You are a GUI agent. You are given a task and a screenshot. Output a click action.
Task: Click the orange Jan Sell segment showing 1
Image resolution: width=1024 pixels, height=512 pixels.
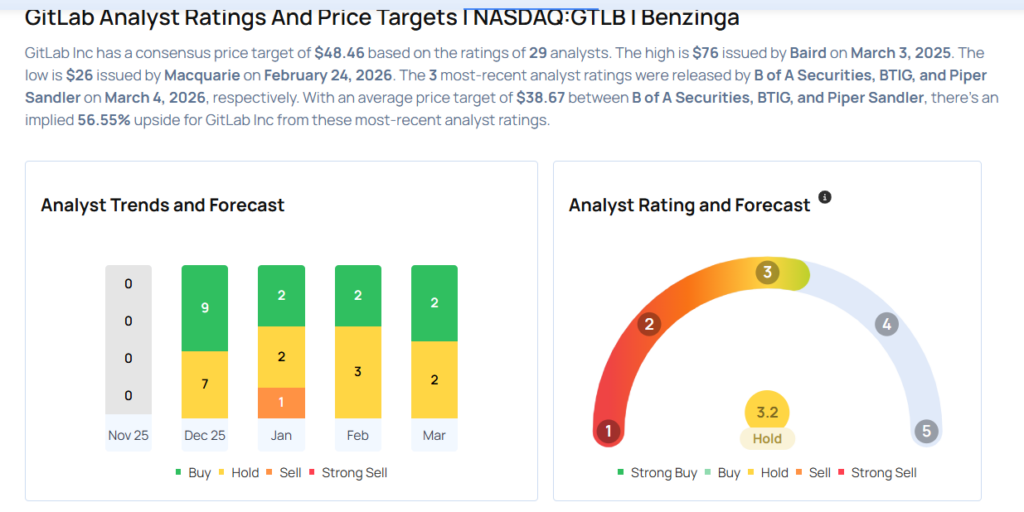coord(281,402)
